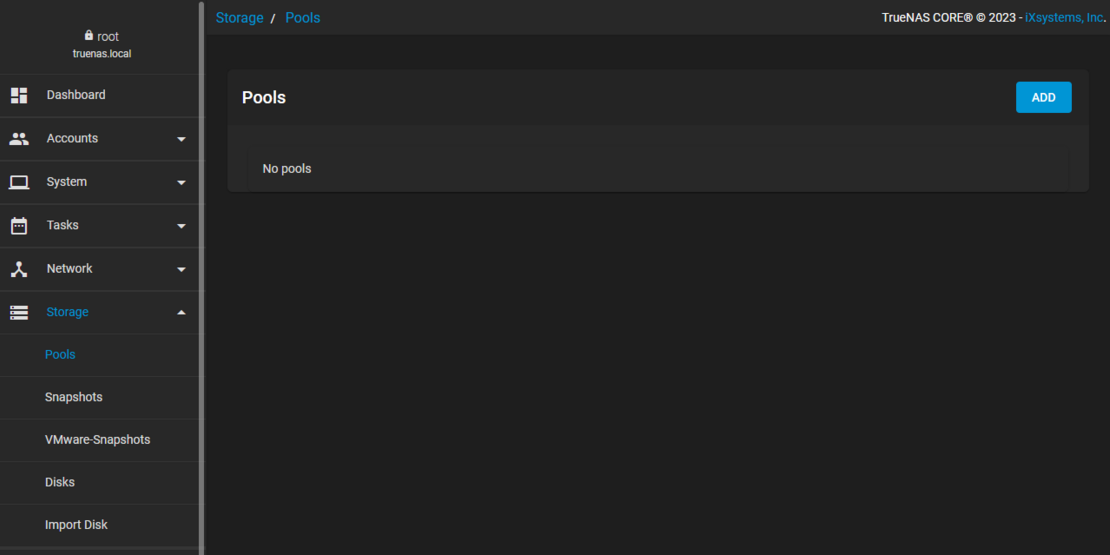Image resolution: width=1110 pixels, height=555 pixels.
Task: Expand the Tasks menu arrow
Action: click(x=181, y=226)
